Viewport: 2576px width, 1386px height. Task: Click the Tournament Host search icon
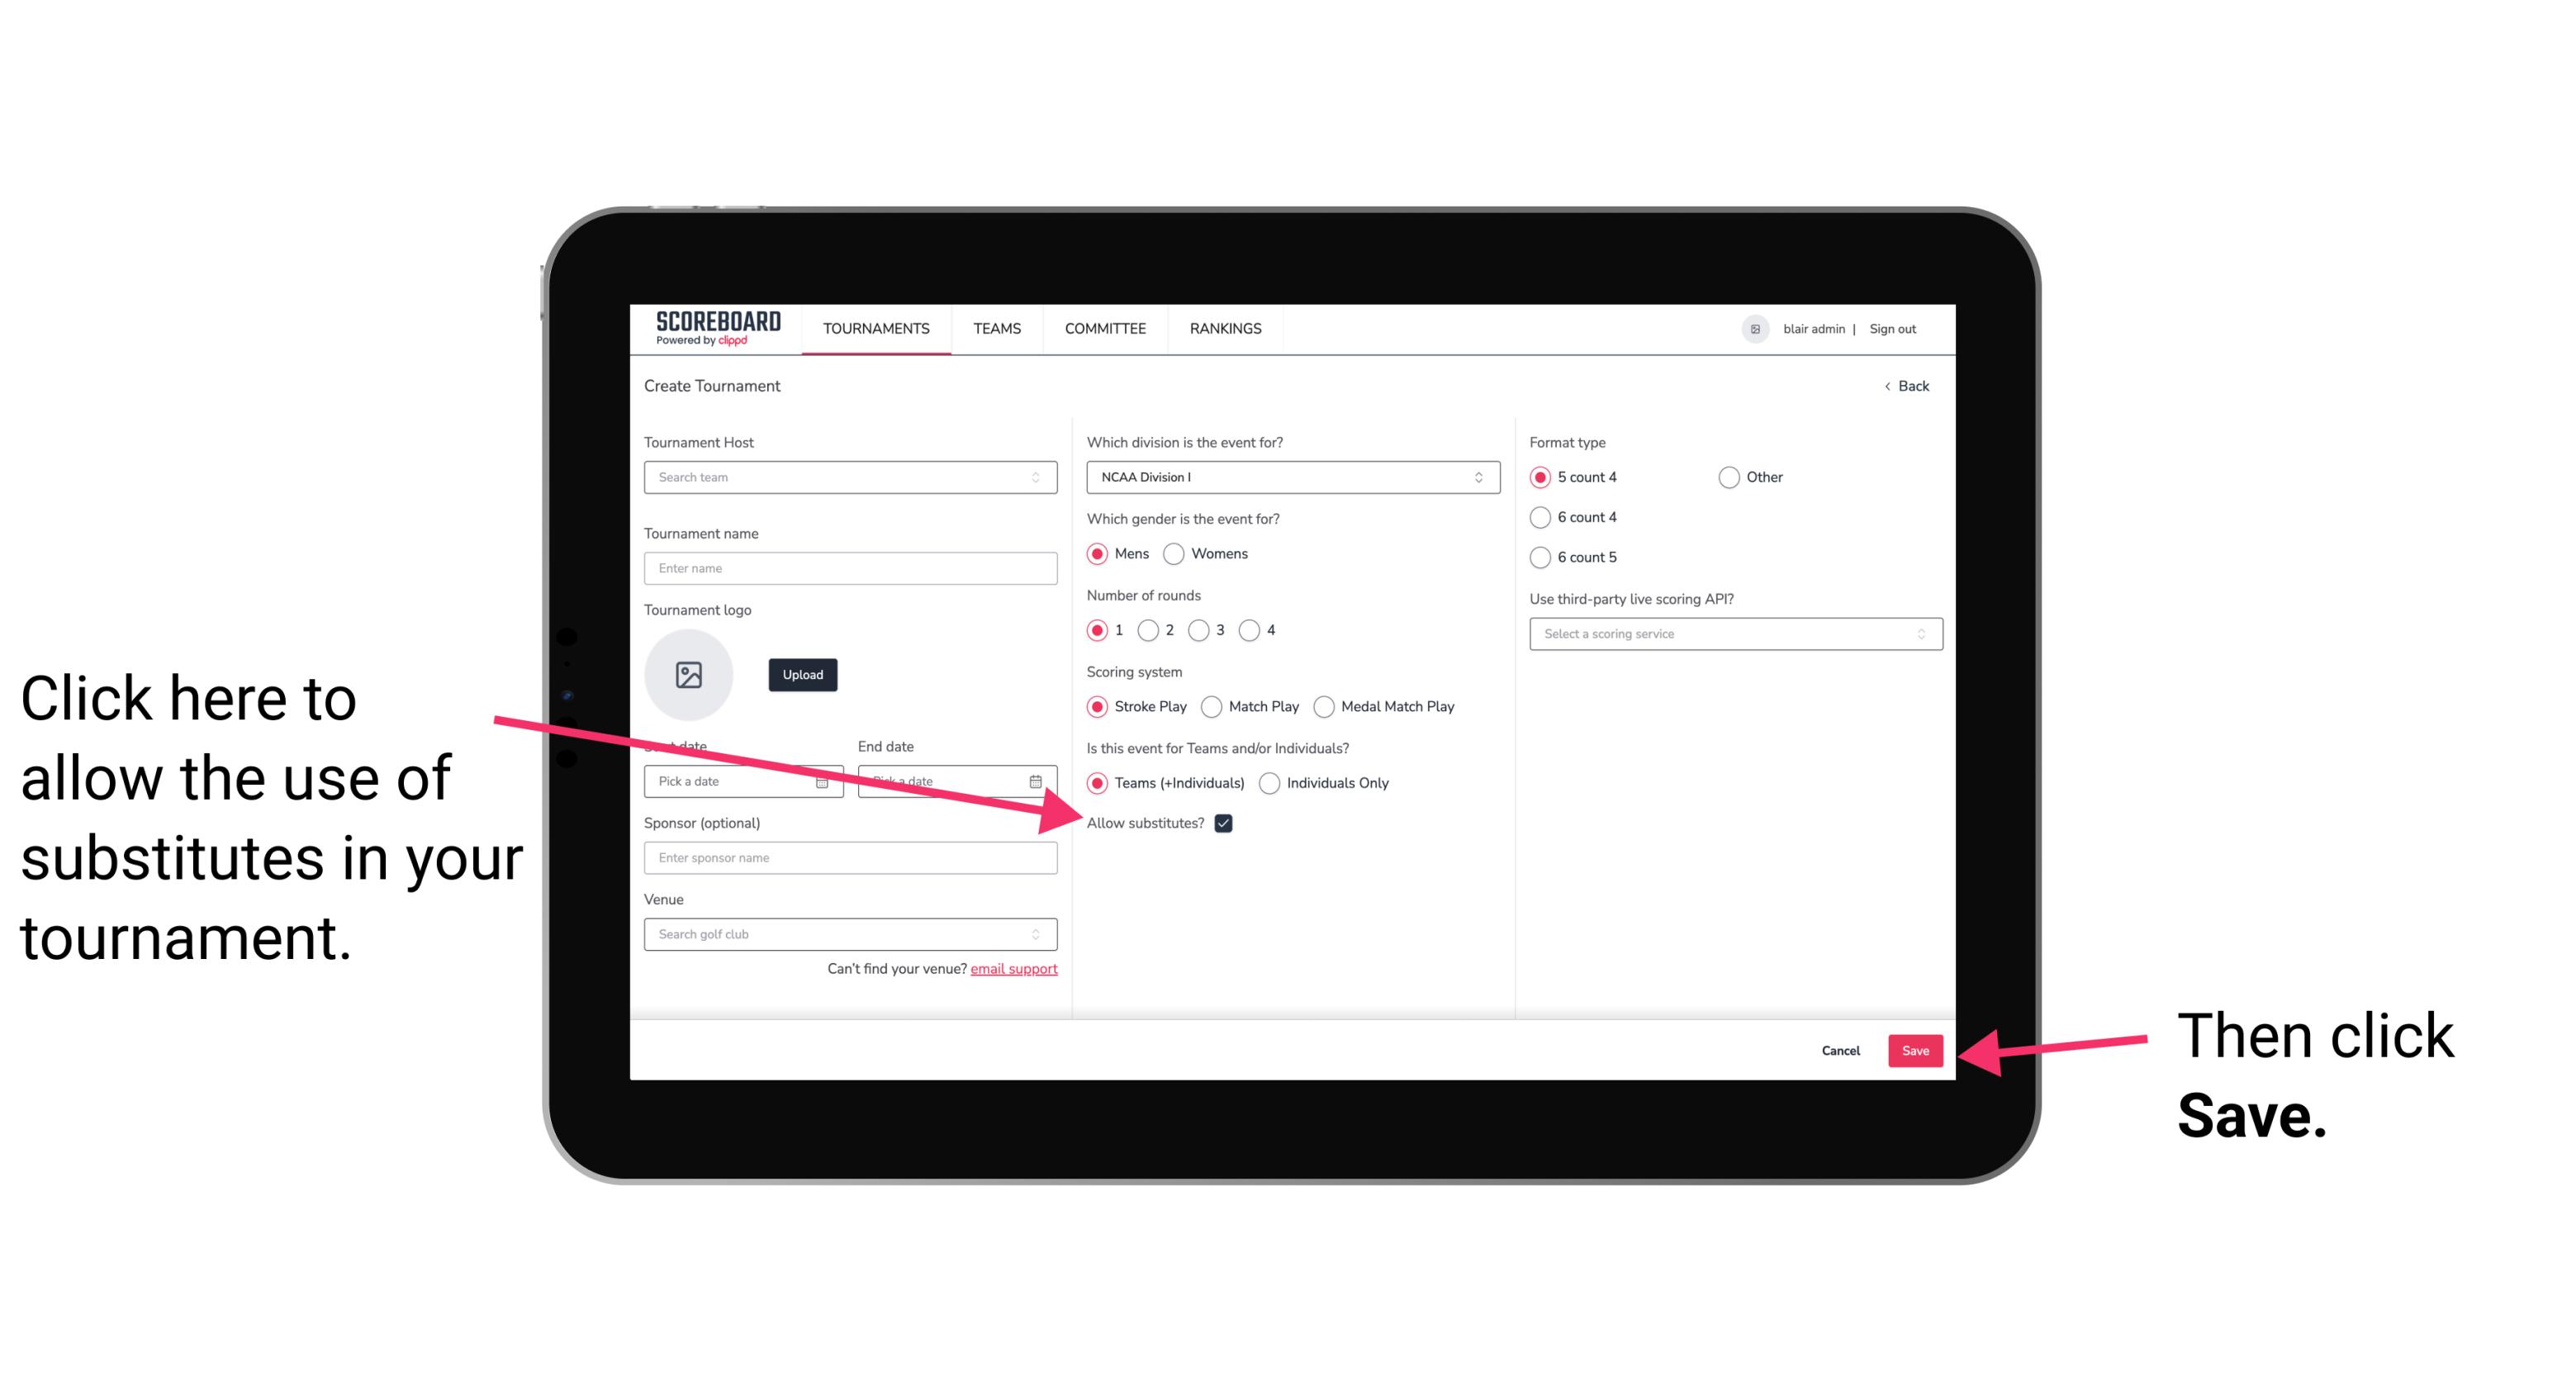[1044, 477]
